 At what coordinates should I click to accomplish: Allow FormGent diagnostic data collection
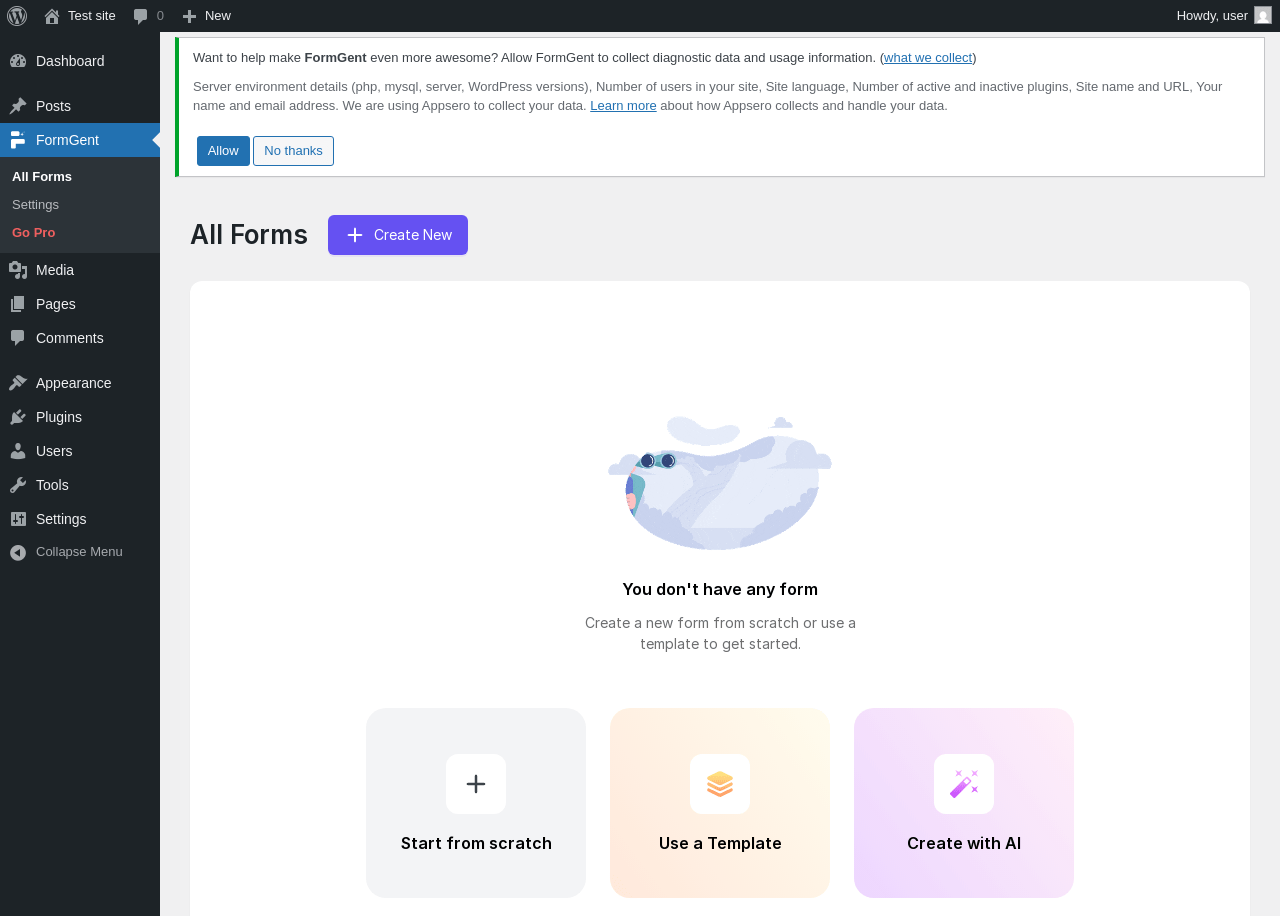(223, 151)
